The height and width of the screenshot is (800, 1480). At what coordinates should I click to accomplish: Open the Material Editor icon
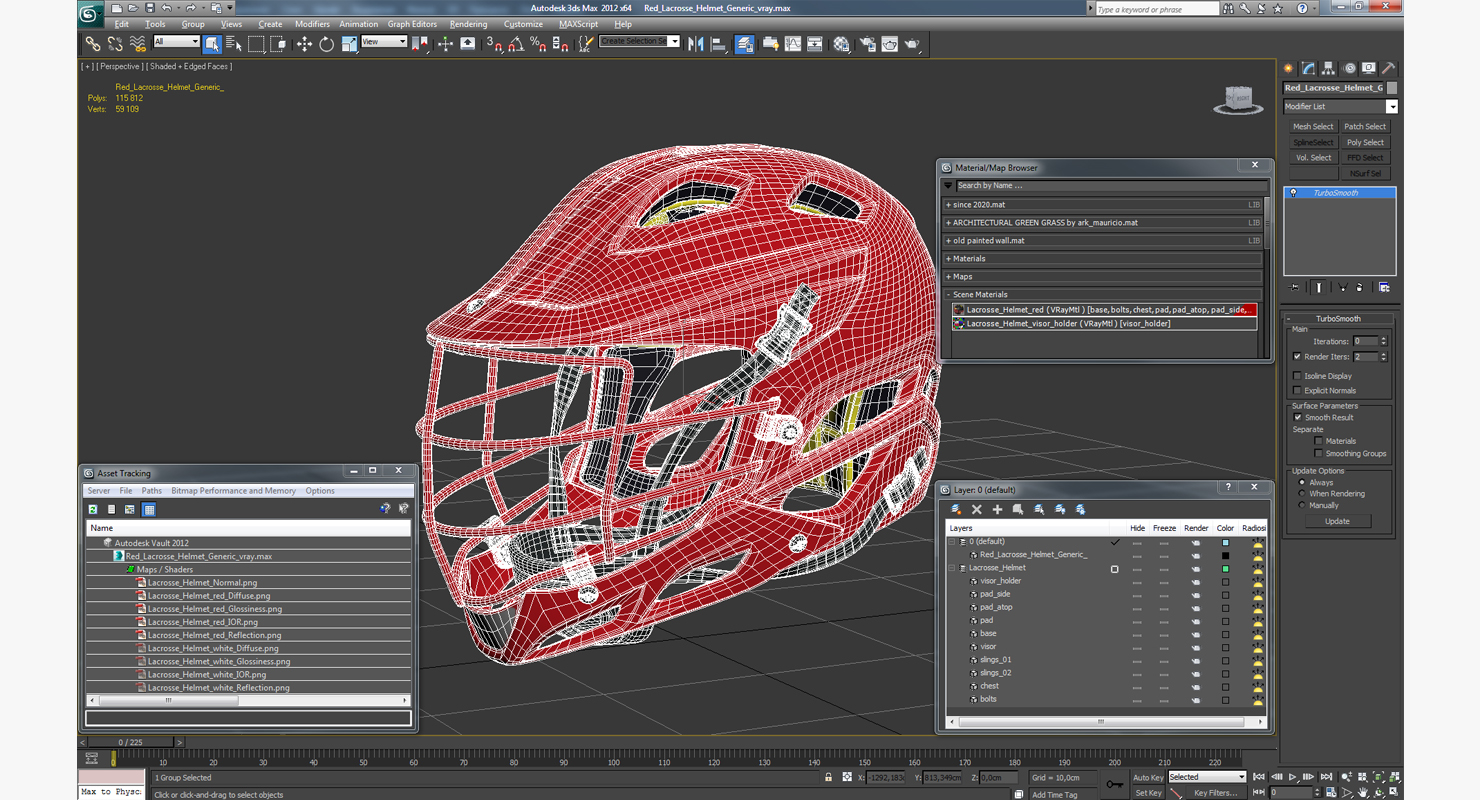841,44
